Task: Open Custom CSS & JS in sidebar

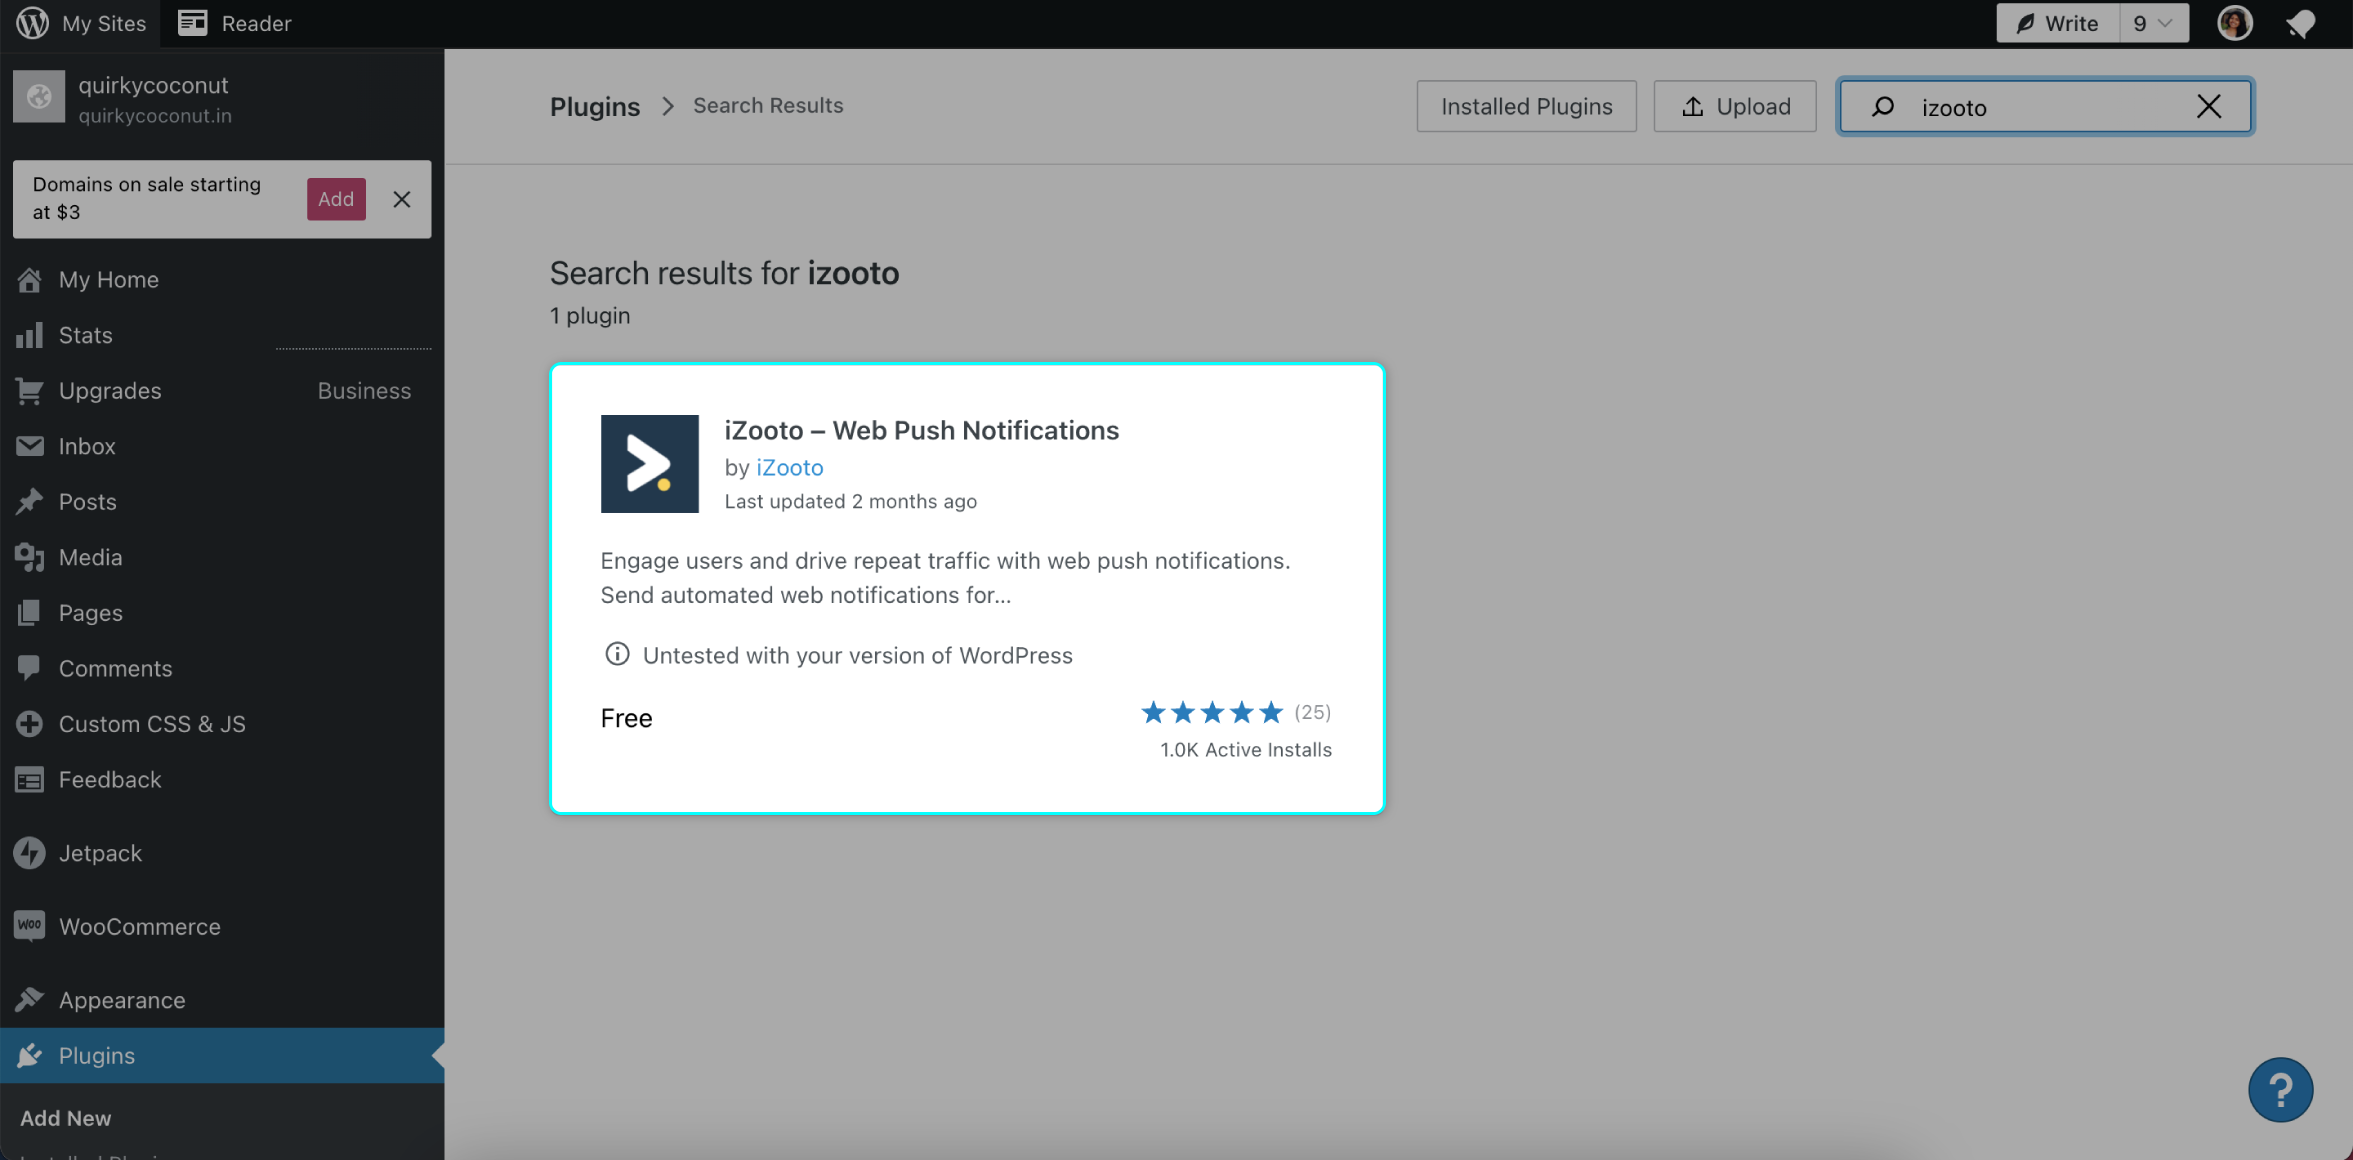Action: pos(152,724)
